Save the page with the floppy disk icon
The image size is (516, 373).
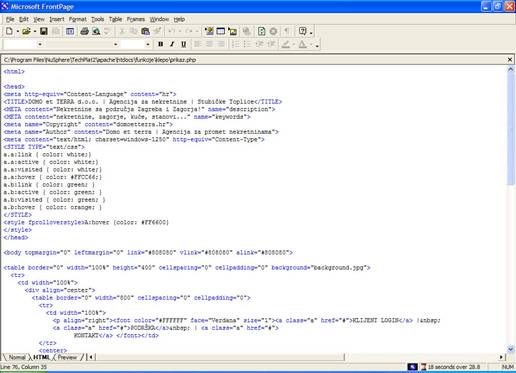click(x=44, y=31)
